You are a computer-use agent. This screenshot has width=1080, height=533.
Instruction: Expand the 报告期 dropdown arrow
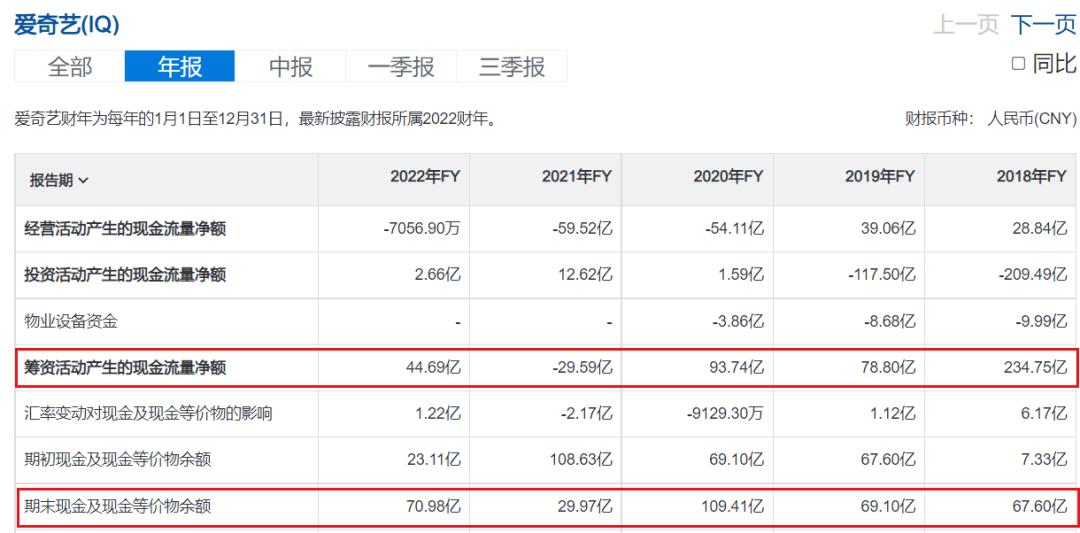coord(83,181)
